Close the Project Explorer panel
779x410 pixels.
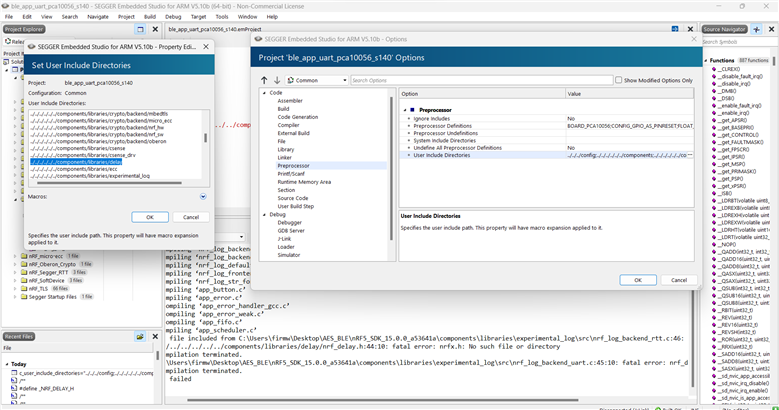155,29
